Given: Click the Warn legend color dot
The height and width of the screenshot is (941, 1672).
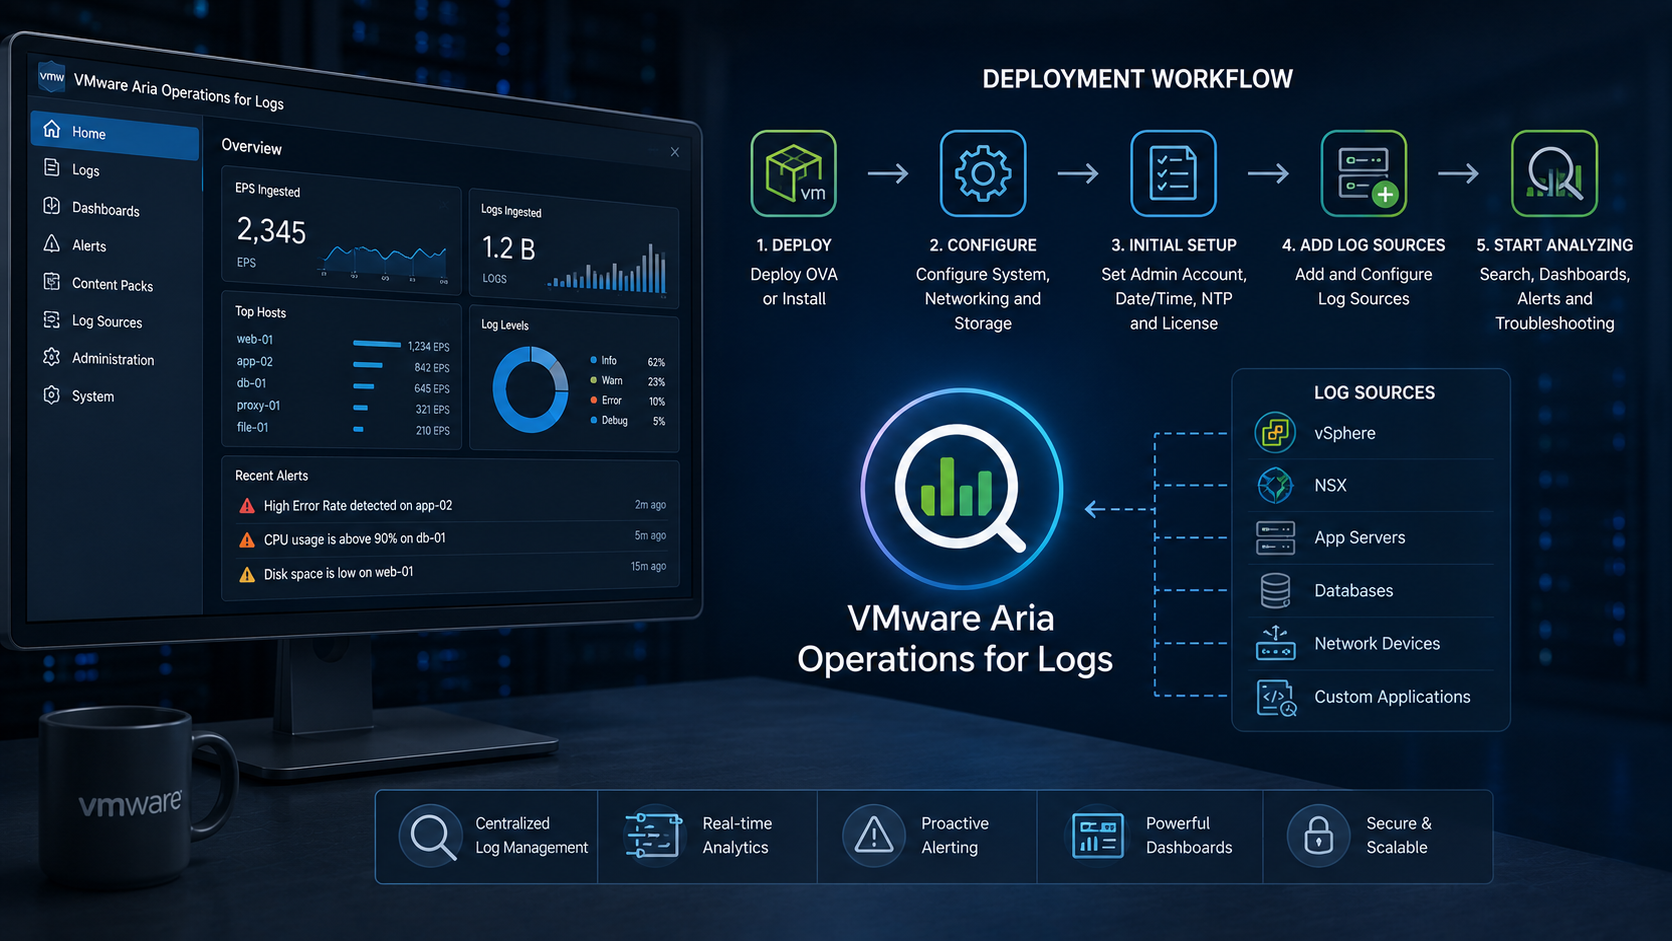Looking at the screenshot, I should [593, 380].
